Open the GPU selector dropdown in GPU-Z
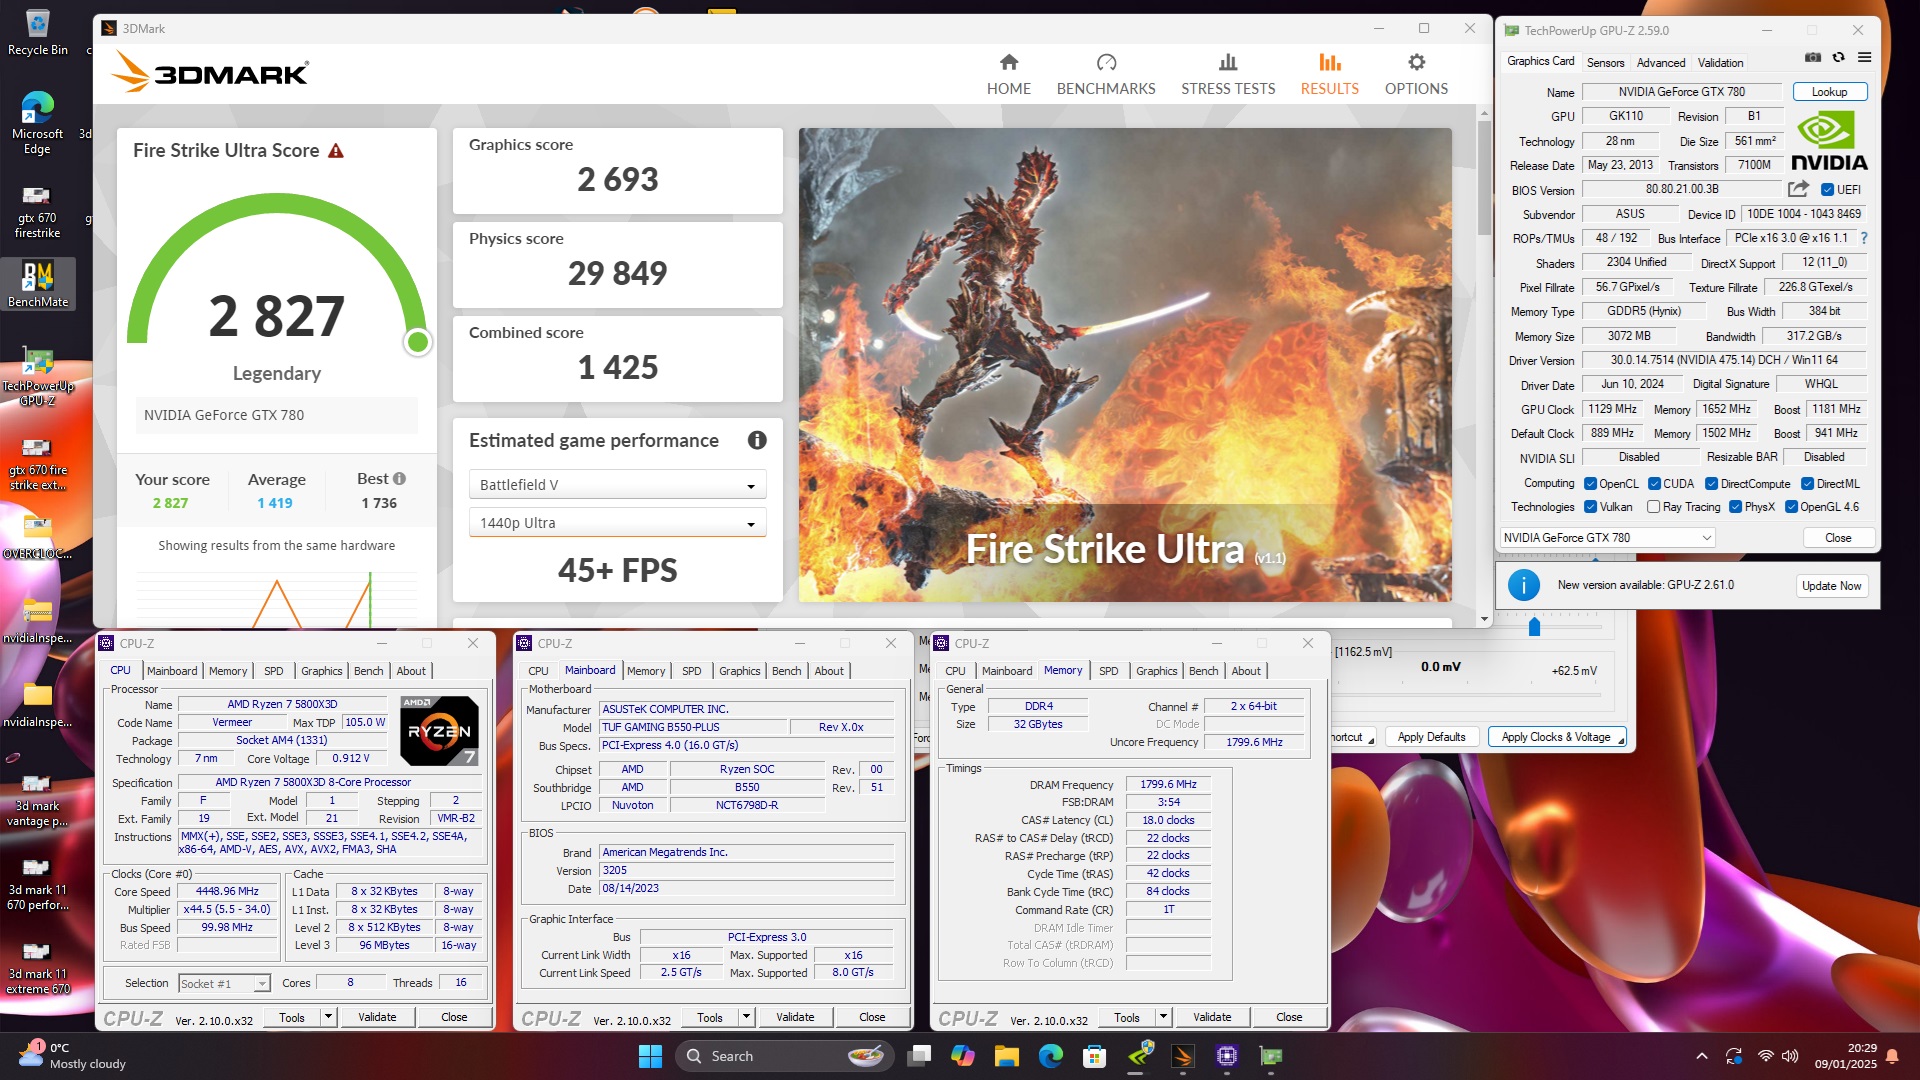 [x=1607, y=538]
